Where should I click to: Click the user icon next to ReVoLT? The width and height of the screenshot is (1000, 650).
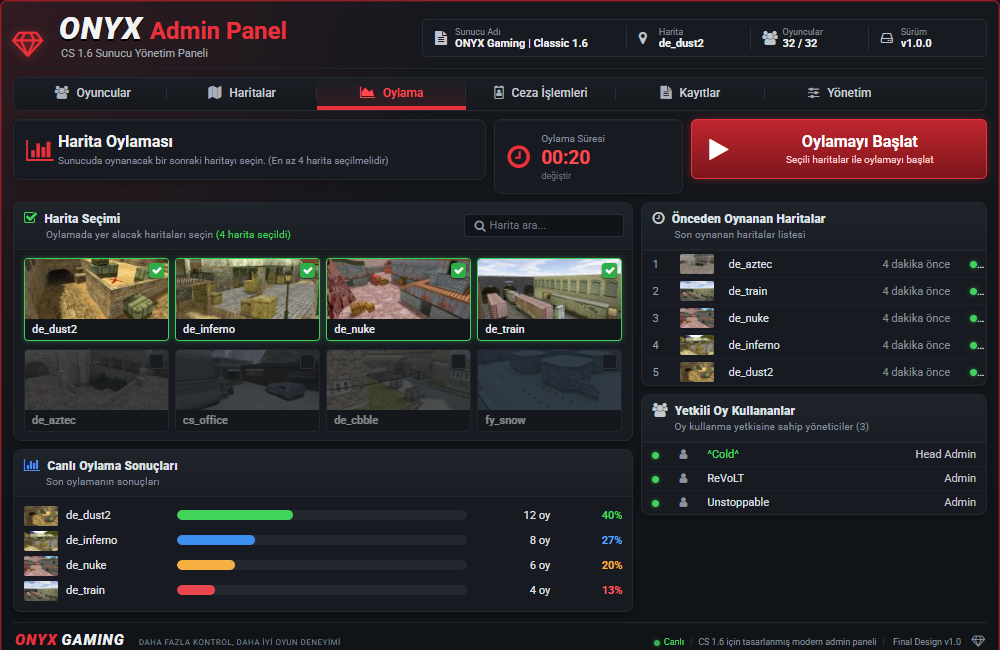683,478
